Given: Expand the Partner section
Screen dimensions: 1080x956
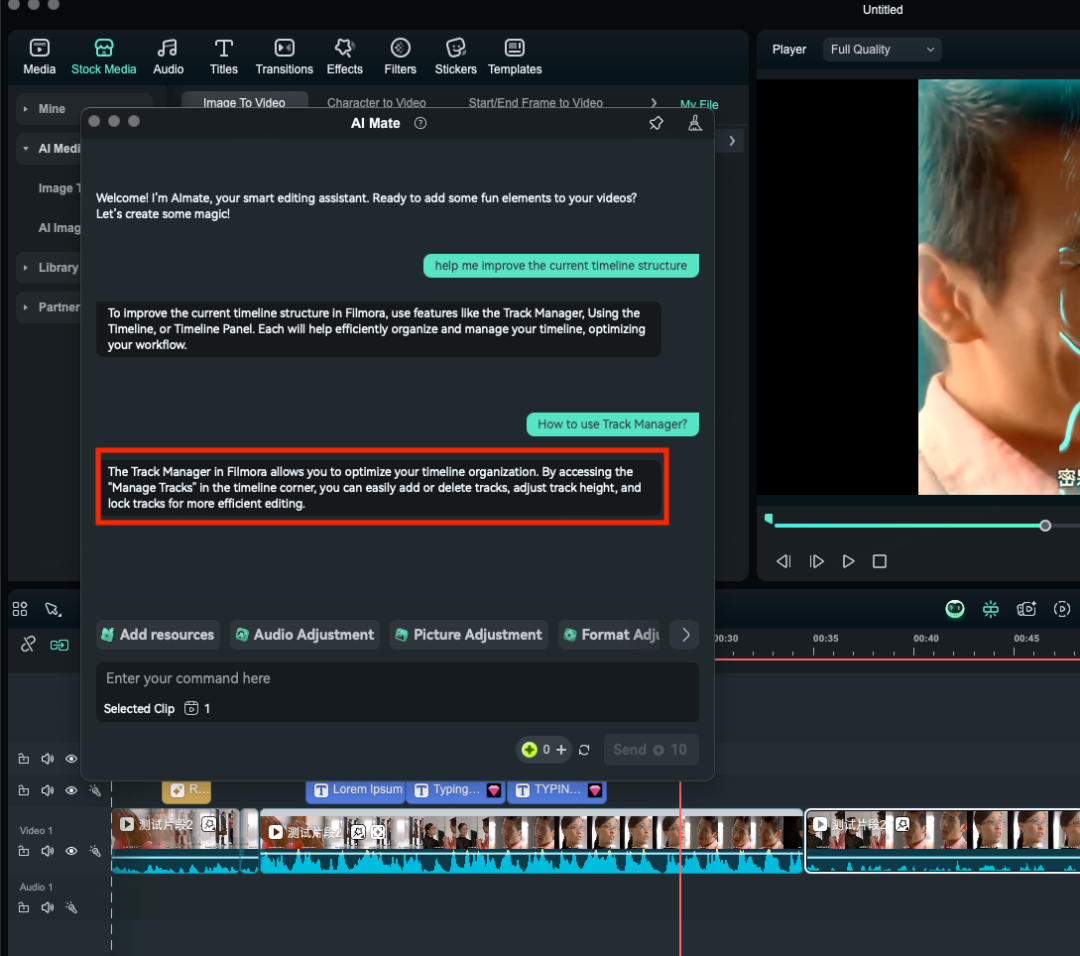Looking at the screenshot, I should point(25,307).
